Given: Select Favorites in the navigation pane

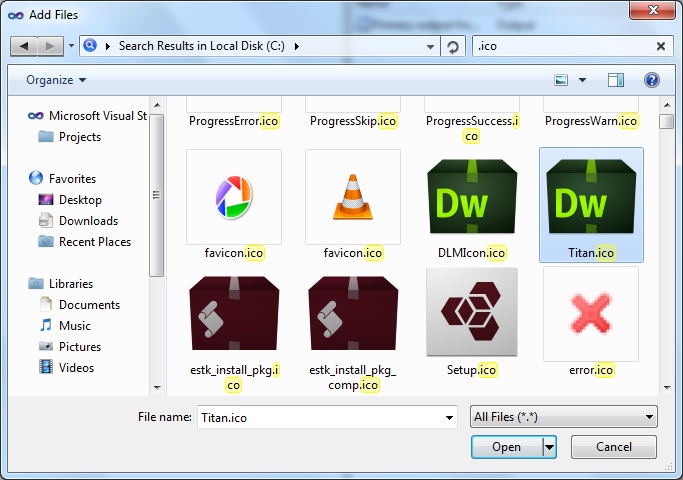Looking at the screenshot, I should tap(62, 179).
